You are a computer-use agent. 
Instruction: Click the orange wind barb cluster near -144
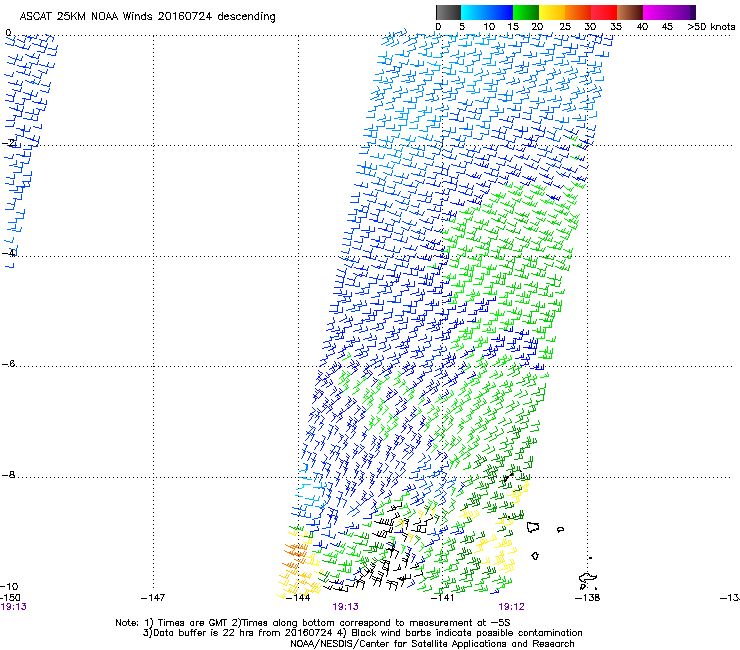pyautogui.click(x=294, y=556)
